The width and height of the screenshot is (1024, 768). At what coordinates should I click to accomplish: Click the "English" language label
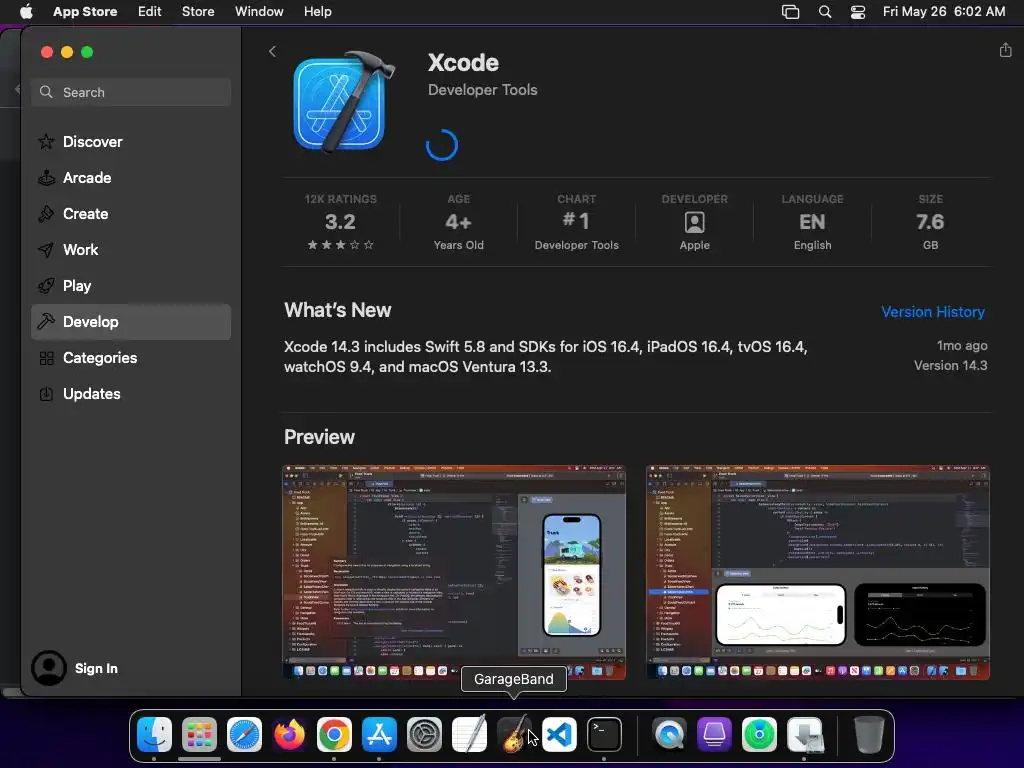[812, 245]
